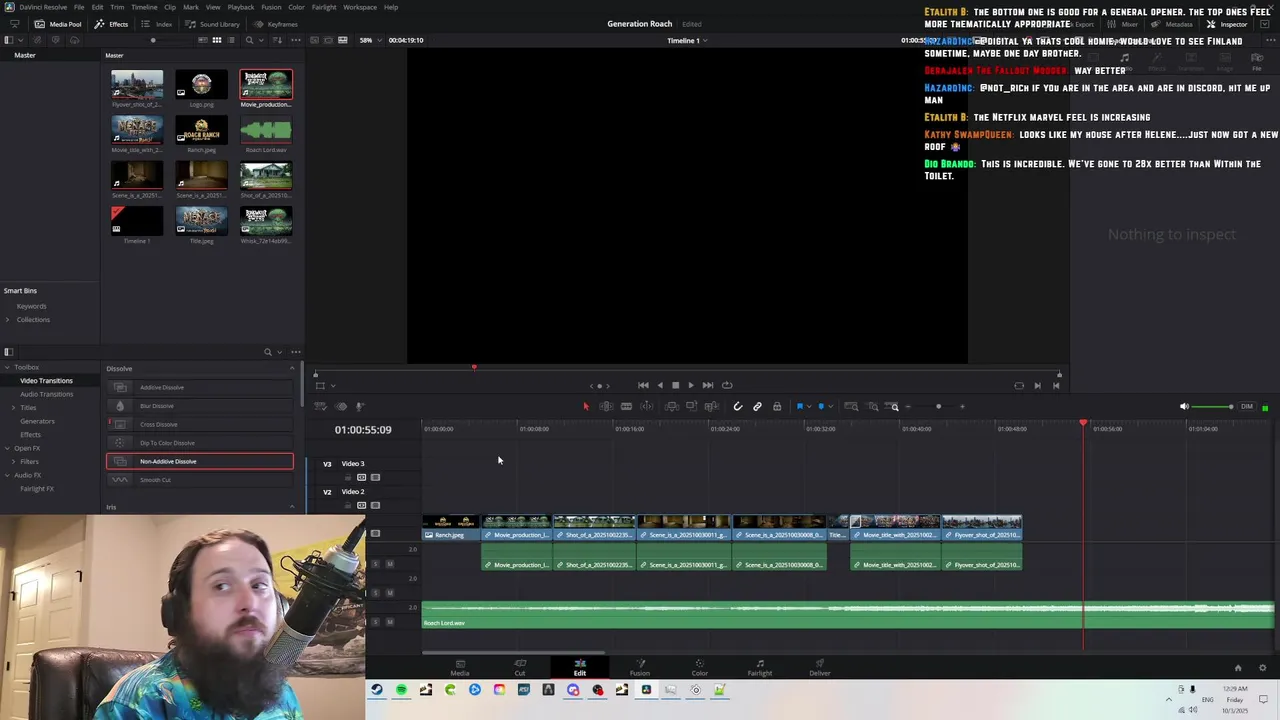Toggle Video 3 track lock icon
Screen dimensions: 1280x720
(348, 477)
